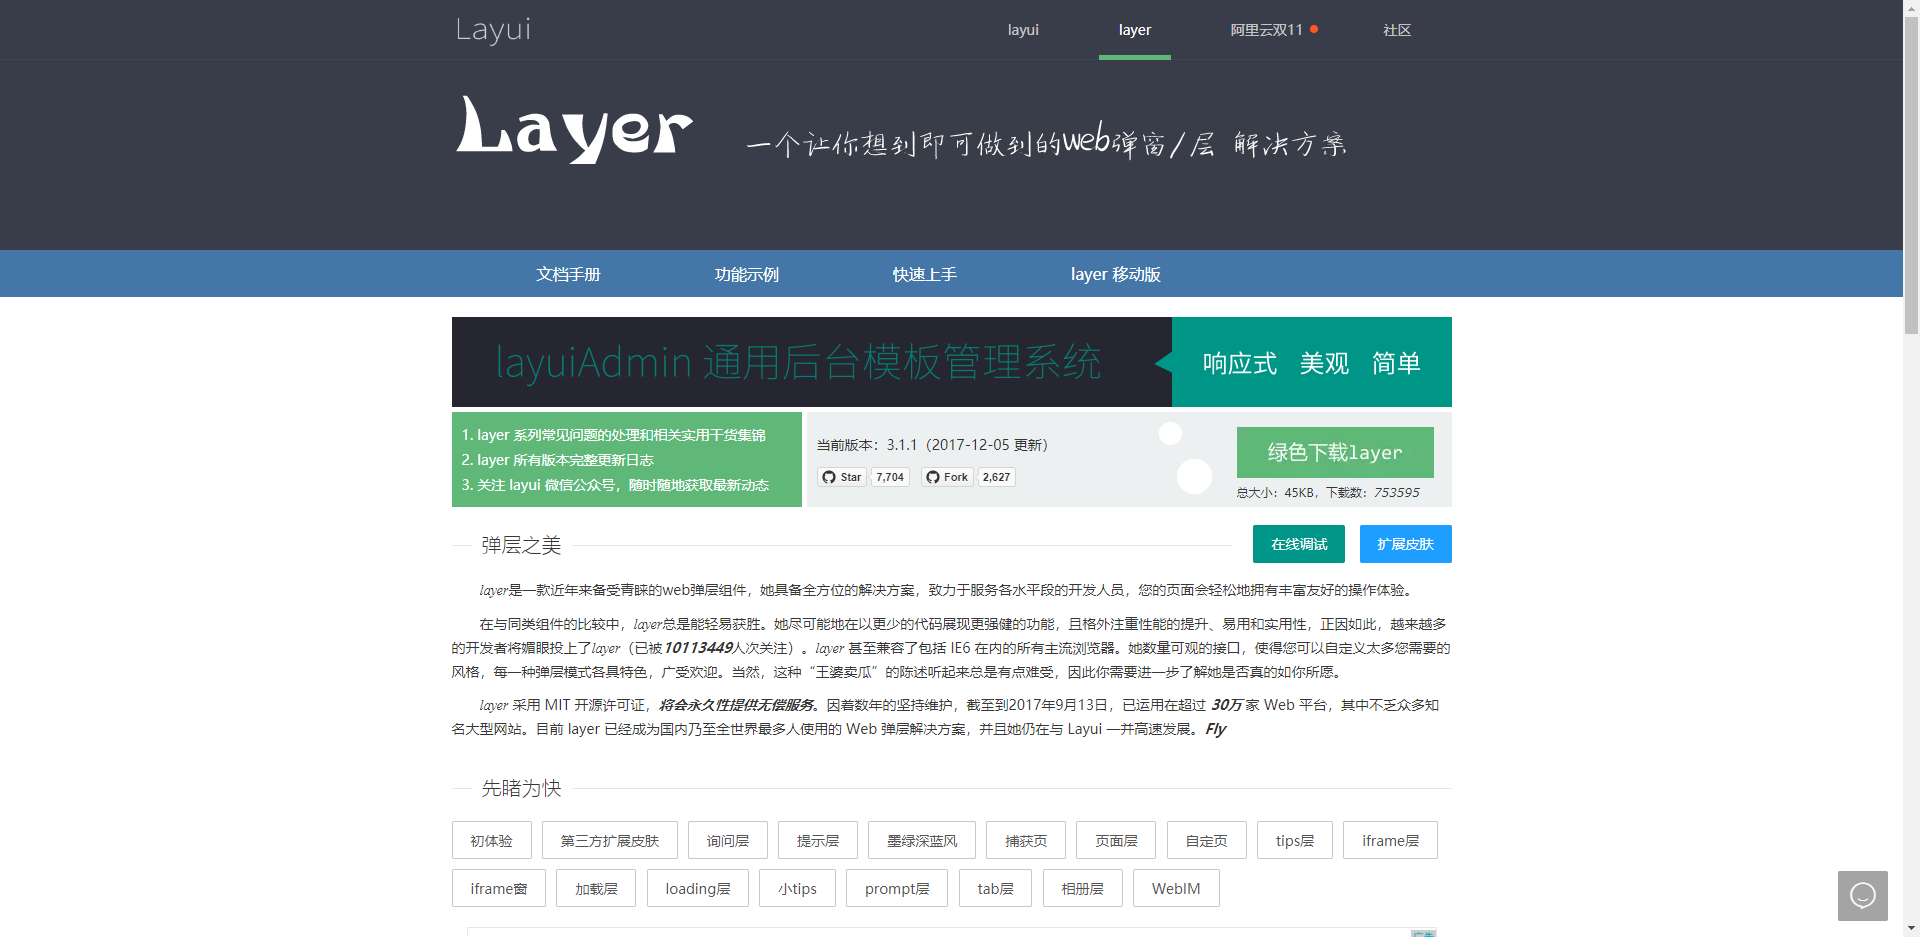Open 功能示例 feature examples menu

pyautogui.click(x=746, y=274)
